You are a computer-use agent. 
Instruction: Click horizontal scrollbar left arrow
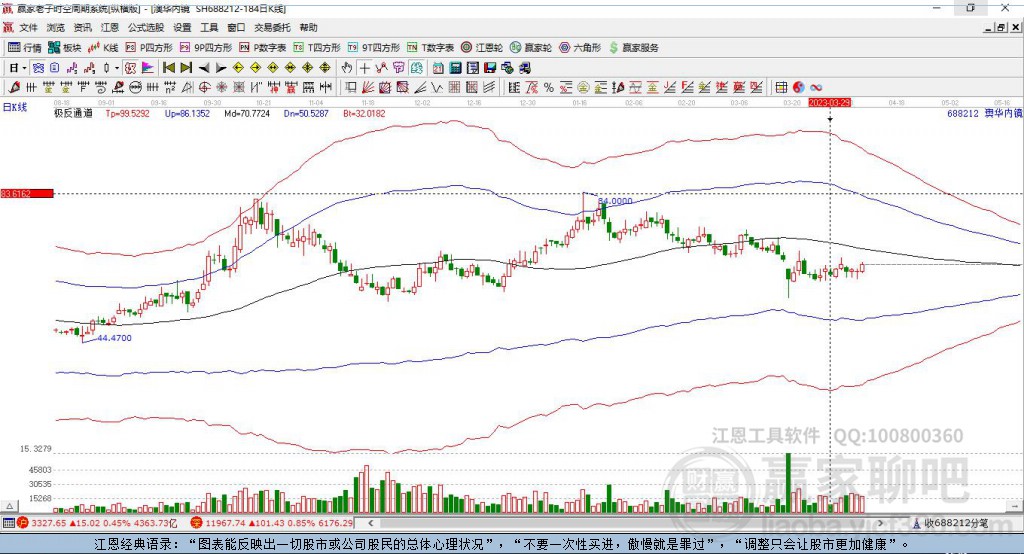371,523
